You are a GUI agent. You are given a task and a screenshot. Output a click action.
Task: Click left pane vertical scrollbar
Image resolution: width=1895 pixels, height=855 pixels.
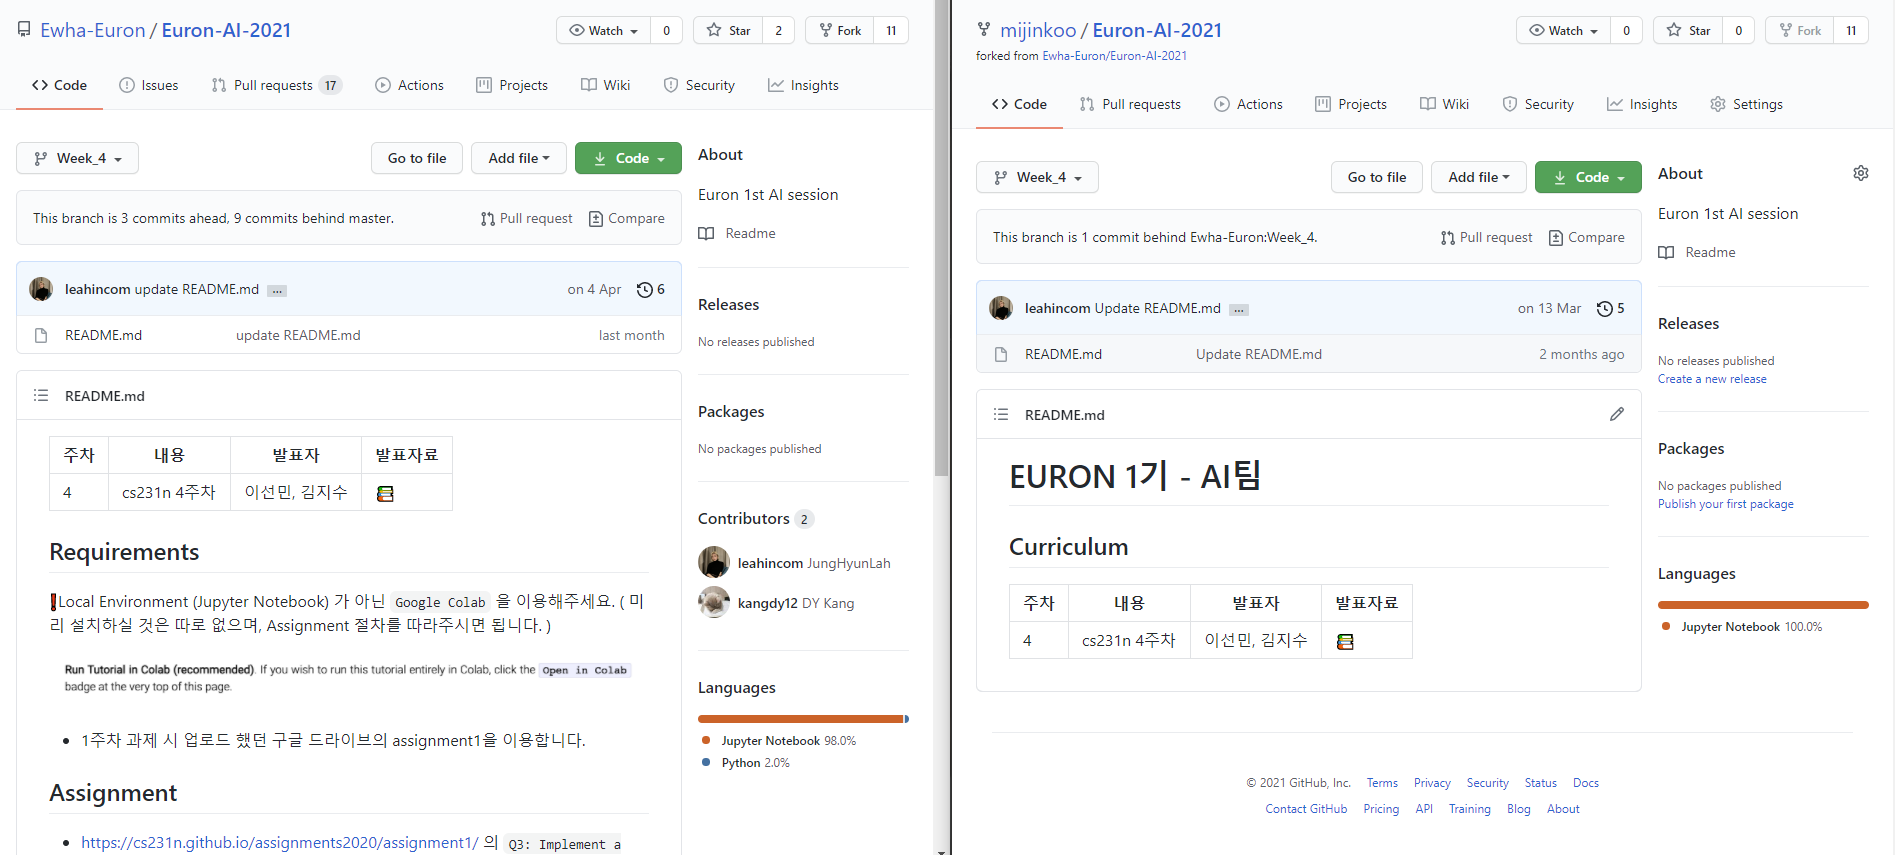[941, 238]
